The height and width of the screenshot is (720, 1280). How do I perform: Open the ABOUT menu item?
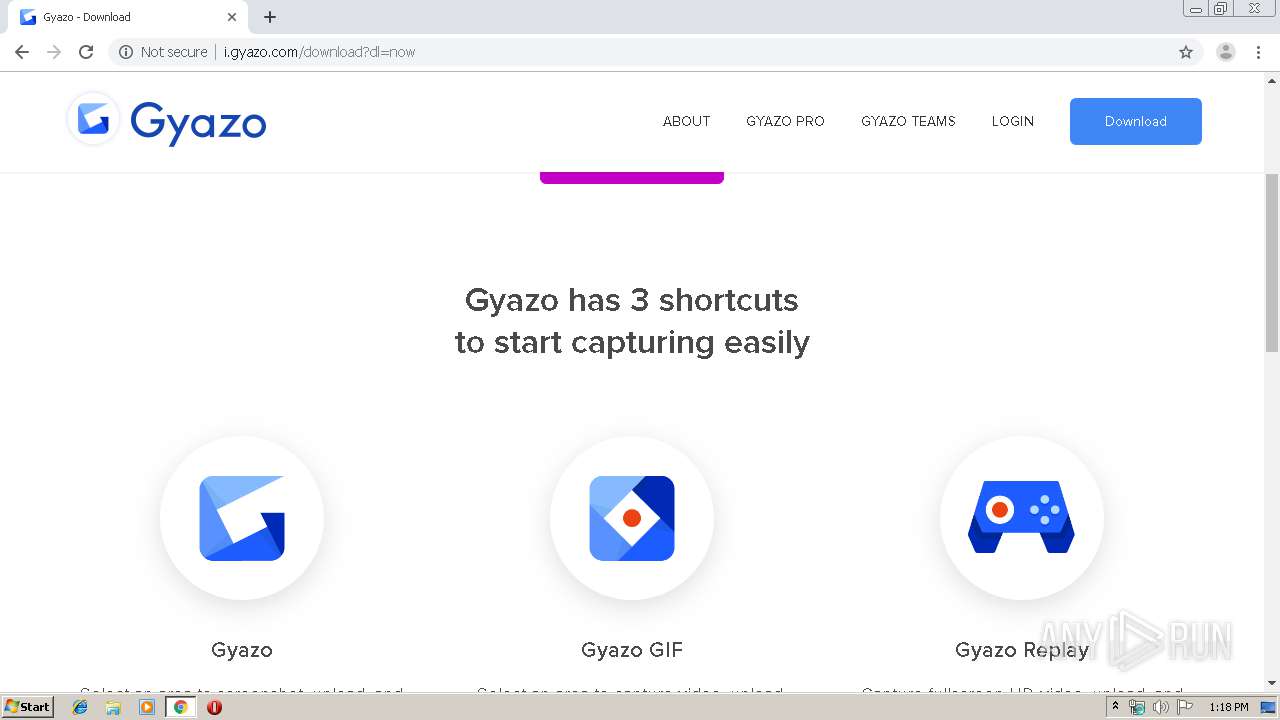pyautogui.click(x=686, y=121)
